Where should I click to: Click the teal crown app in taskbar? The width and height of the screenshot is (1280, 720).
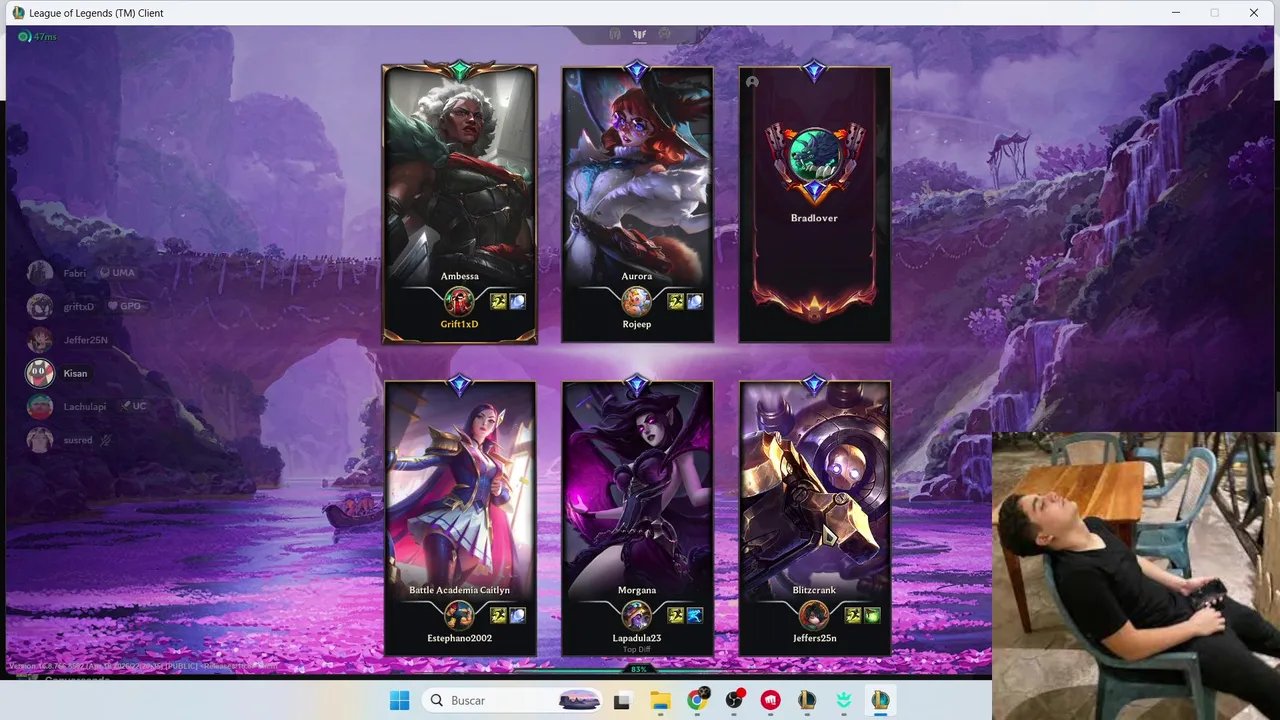point(844,701)
